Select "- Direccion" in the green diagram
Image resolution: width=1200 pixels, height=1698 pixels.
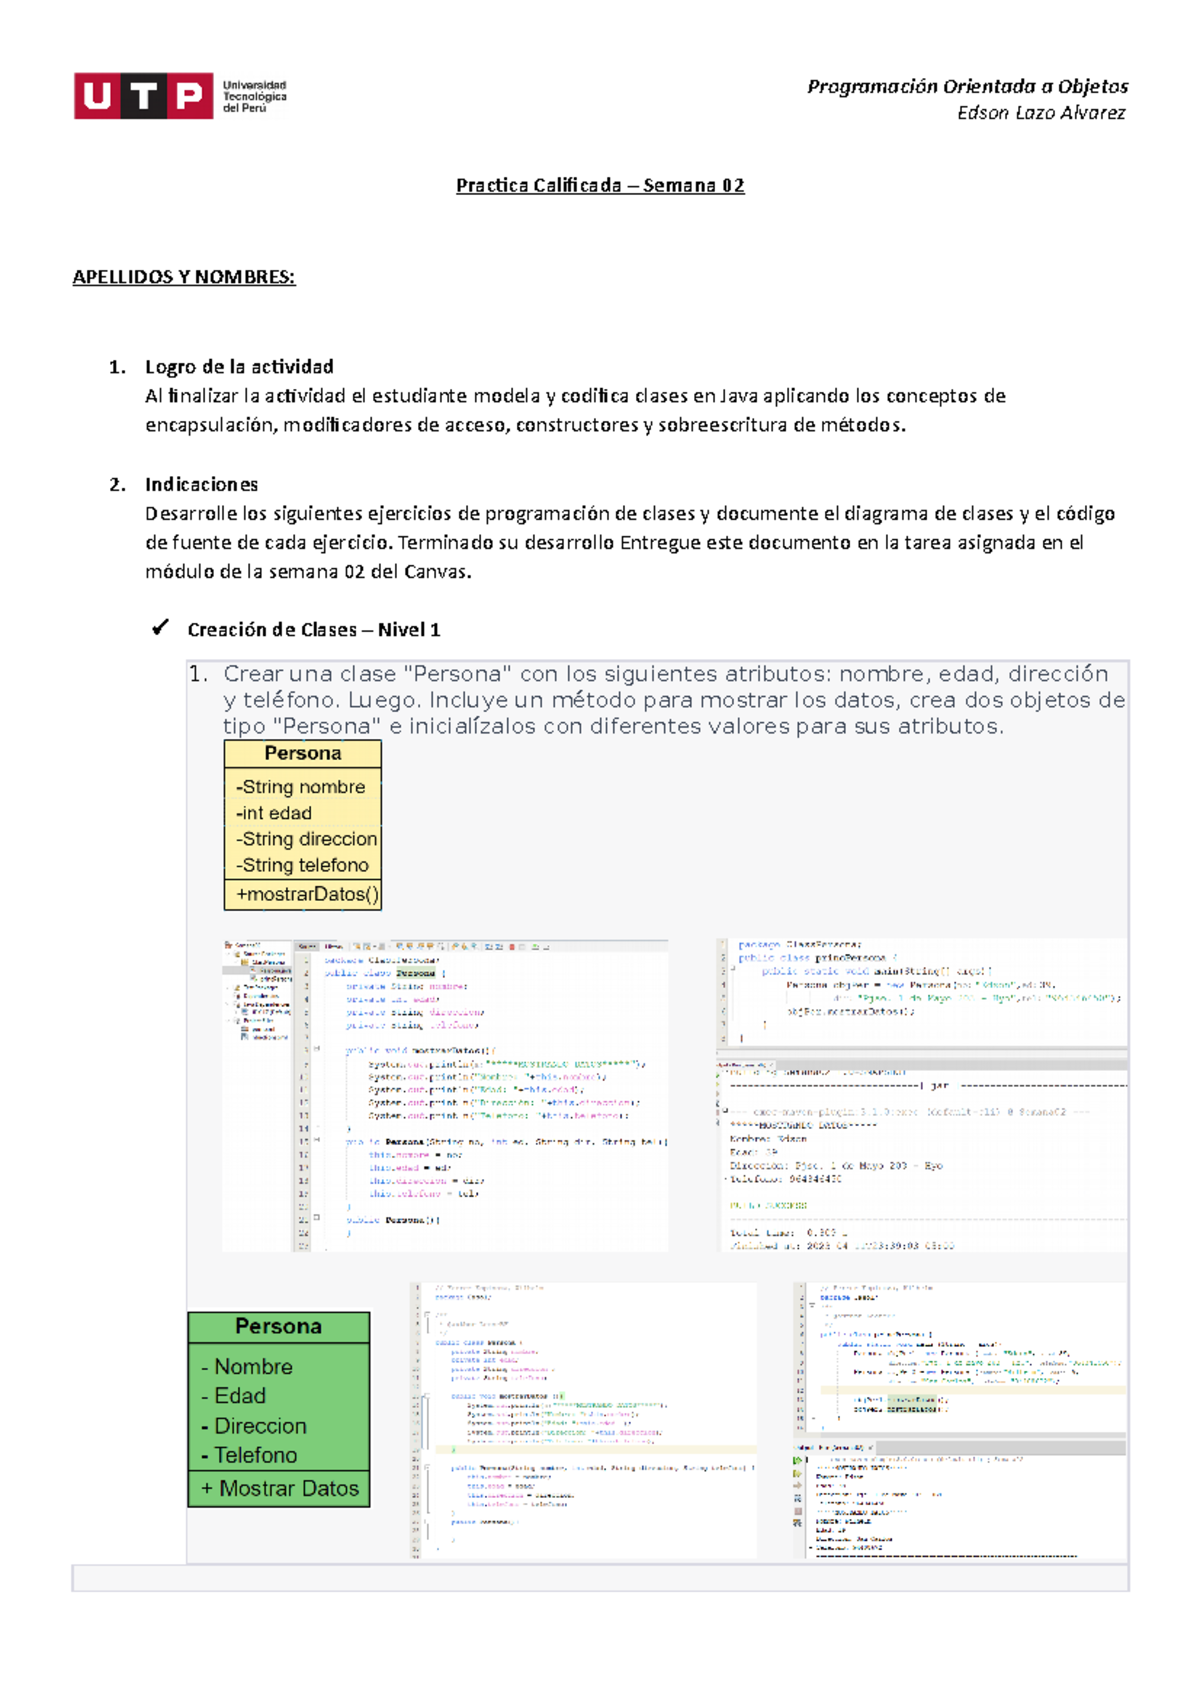[254, 1426]
